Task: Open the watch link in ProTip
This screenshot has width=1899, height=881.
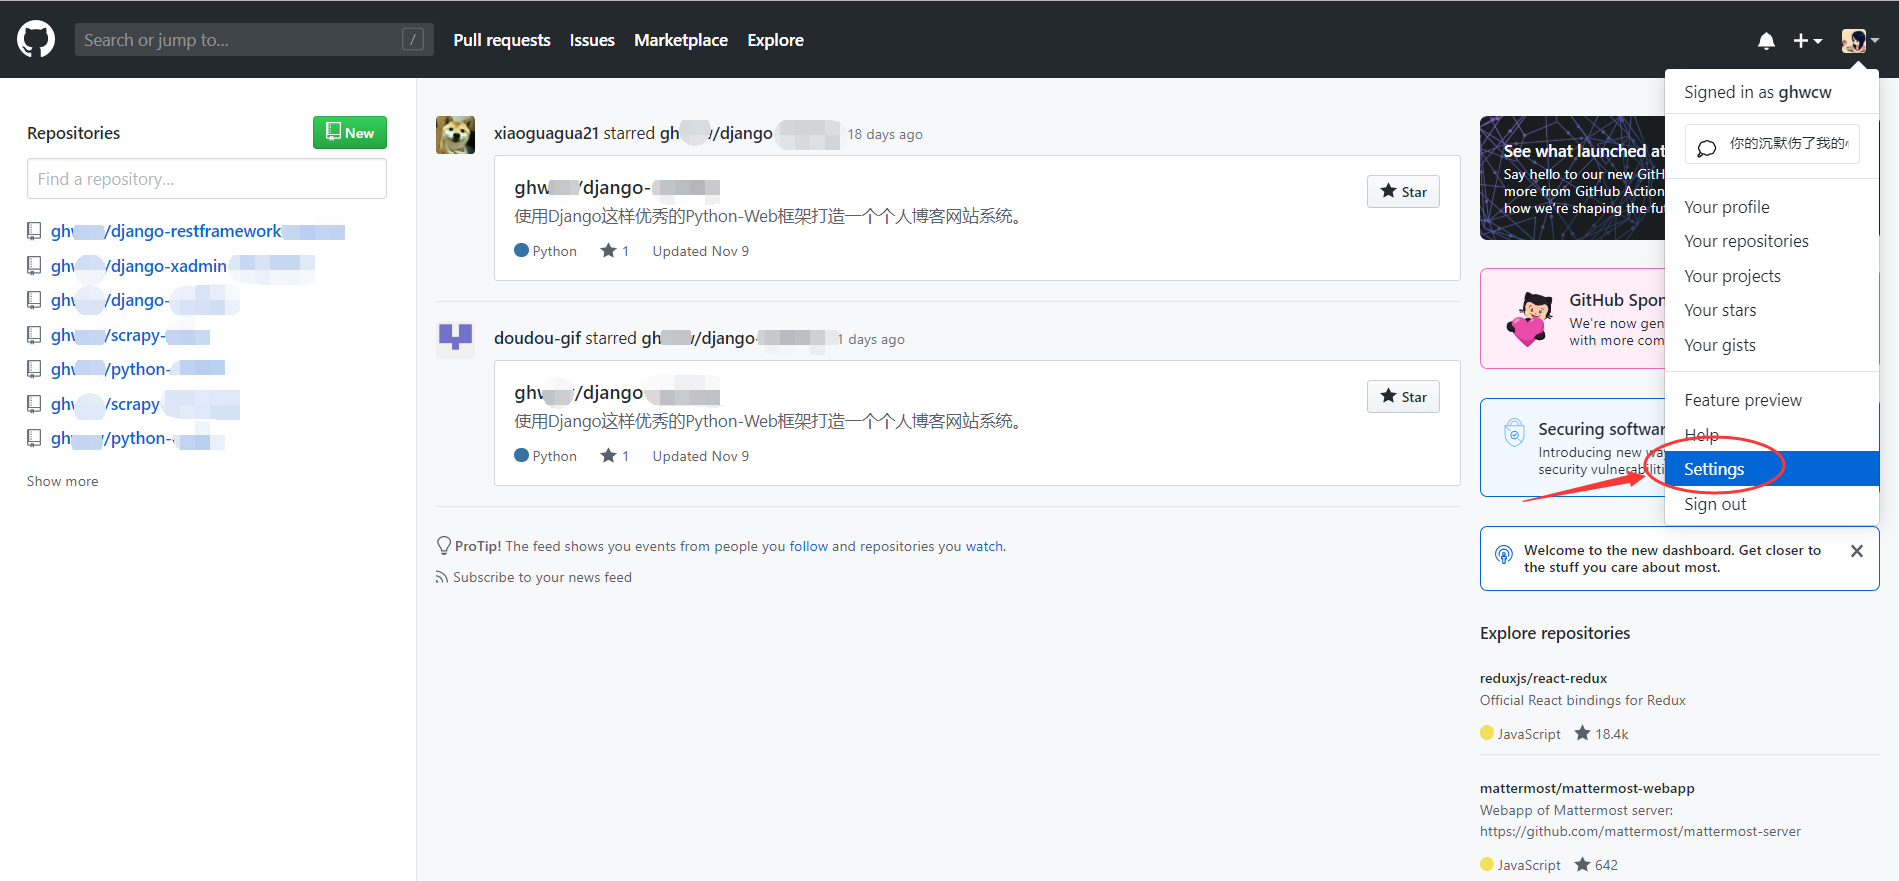Action: 984,546
